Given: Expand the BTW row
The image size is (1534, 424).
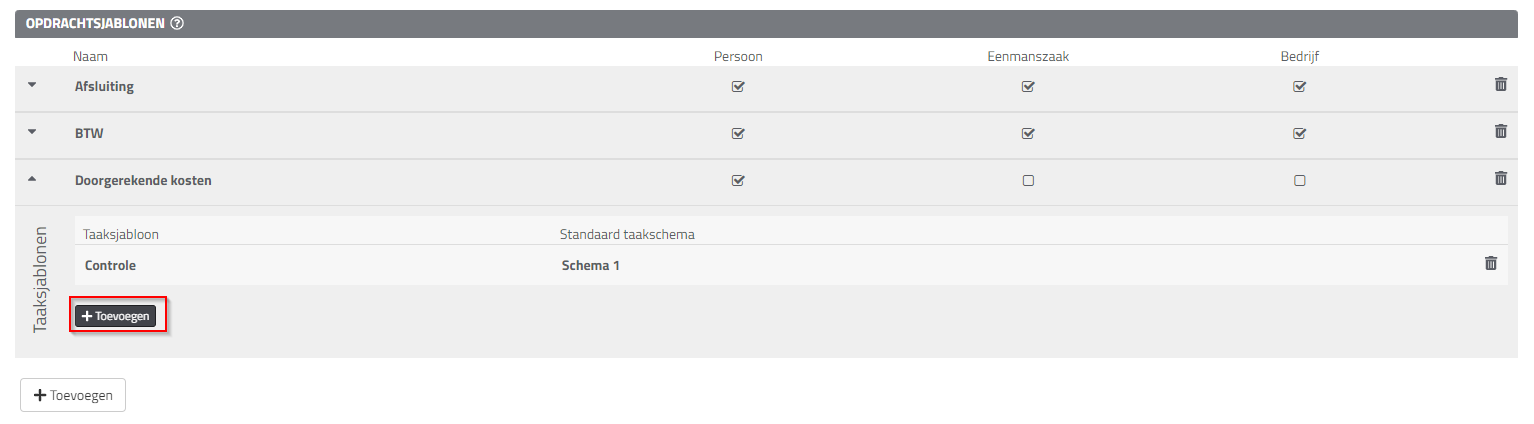Looking at the screenshot, I should [31, 132].
